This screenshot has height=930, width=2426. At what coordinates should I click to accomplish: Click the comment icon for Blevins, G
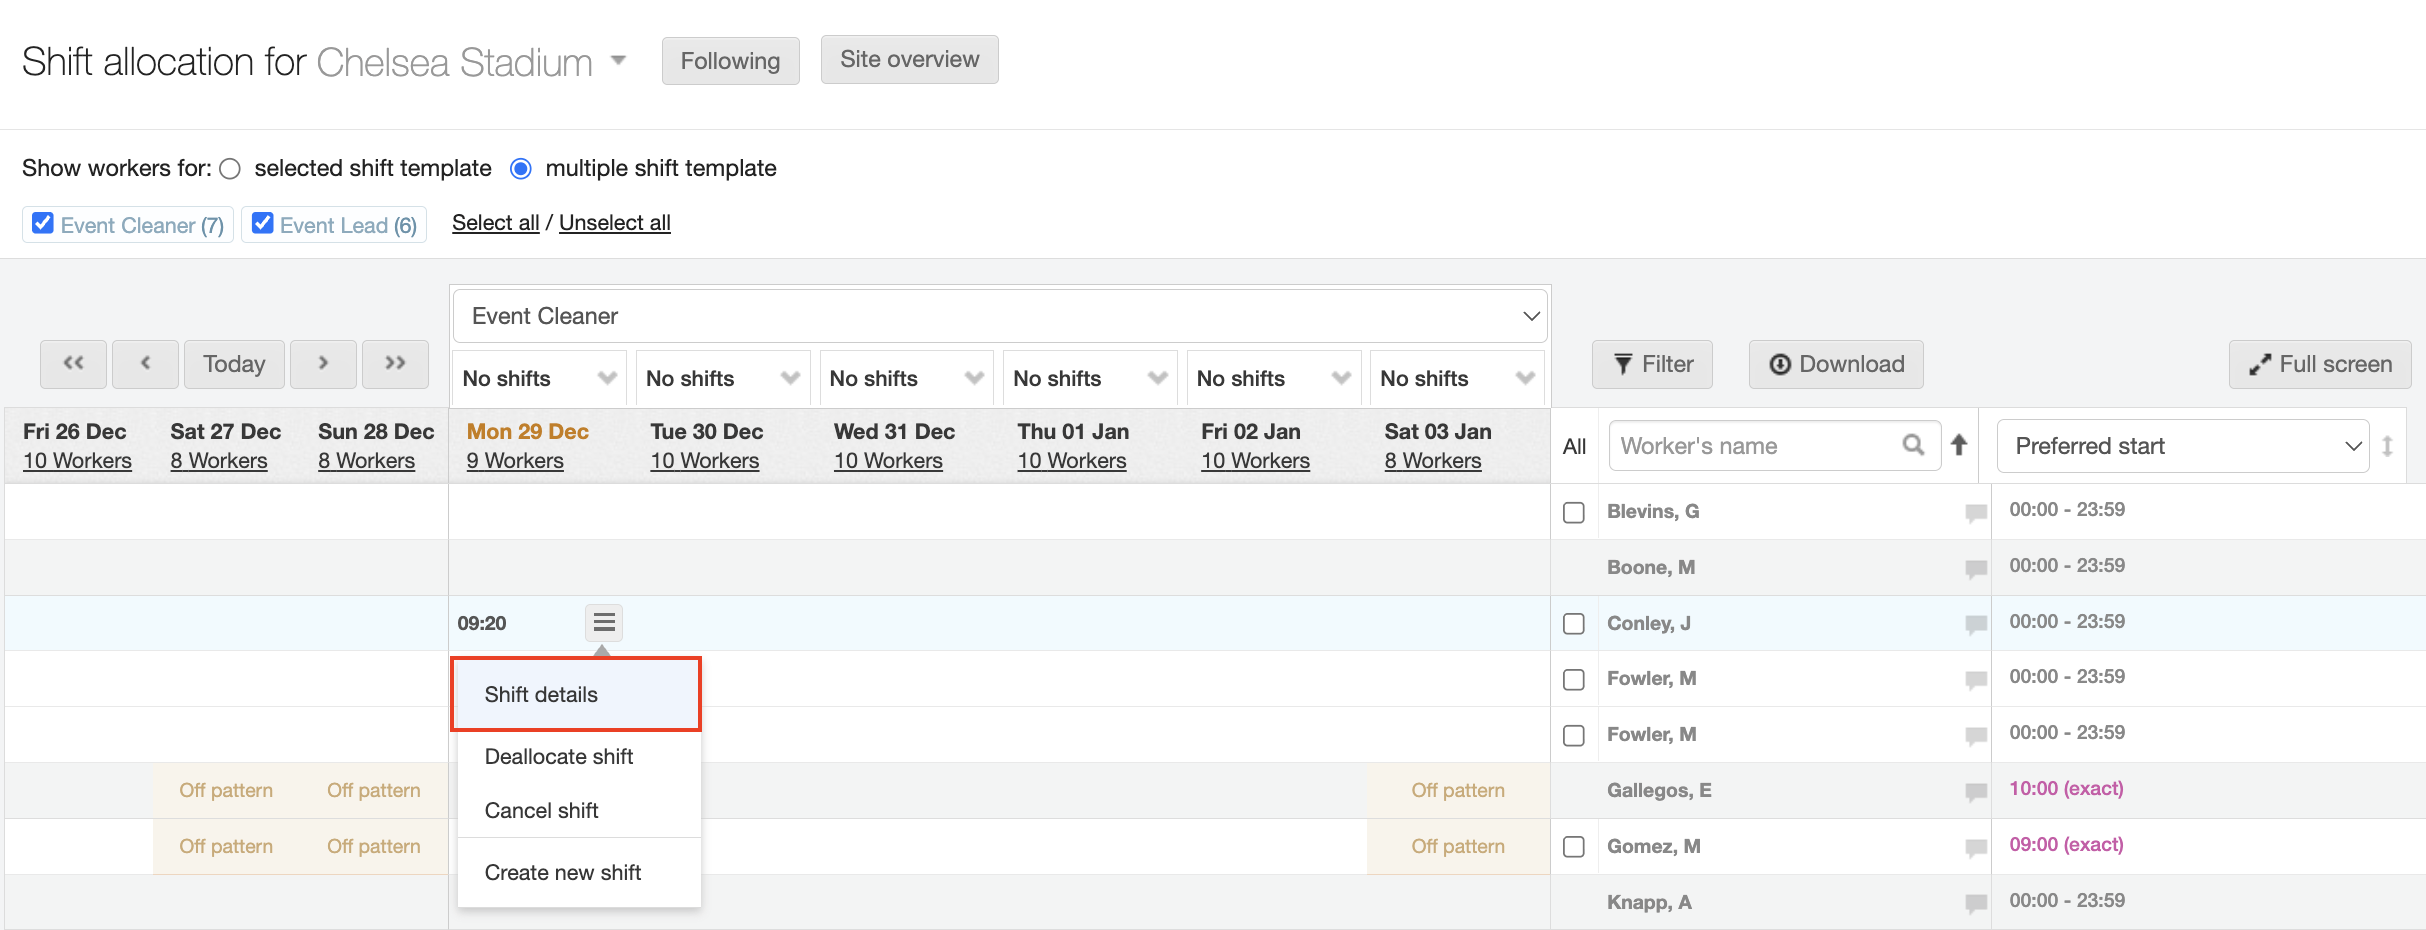point(1975,513)
